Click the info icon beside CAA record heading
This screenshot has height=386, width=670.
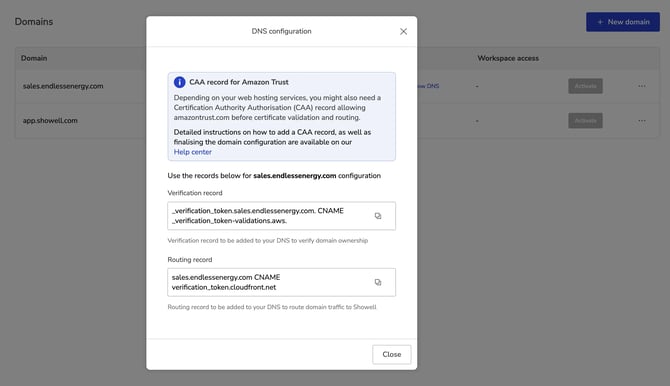click(179, 82)
